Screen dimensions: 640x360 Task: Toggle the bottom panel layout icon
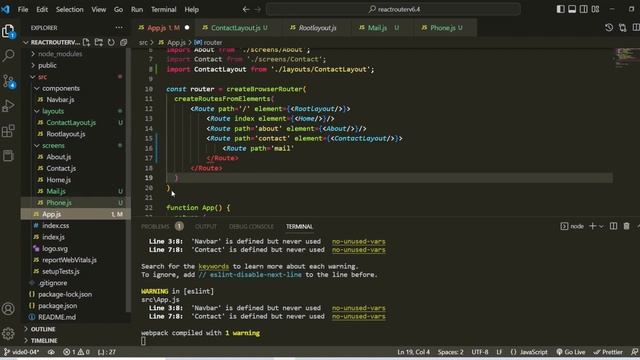pos(572,9)
